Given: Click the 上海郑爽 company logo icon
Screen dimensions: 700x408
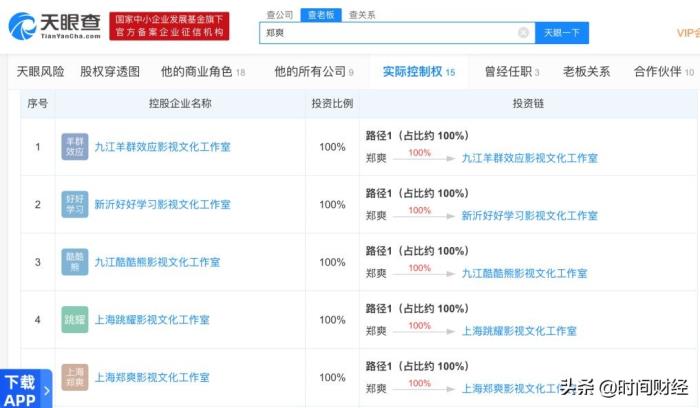Looking at the screenshot, I should pyautogui.click(x=75, y=377).
